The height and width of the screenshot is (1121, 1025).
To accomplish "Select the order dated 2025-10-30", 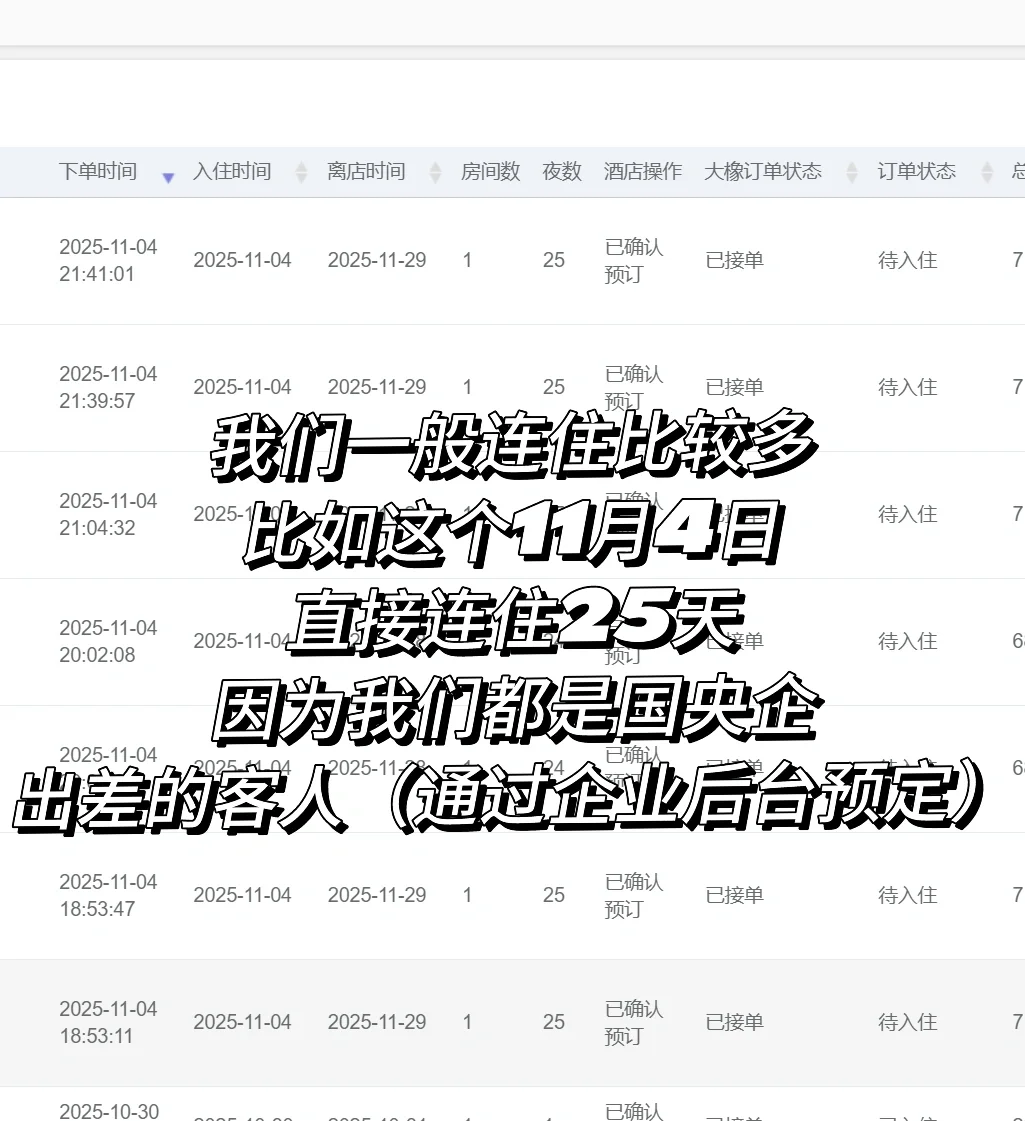I will pyautogui.click(x=108, y=1110).
